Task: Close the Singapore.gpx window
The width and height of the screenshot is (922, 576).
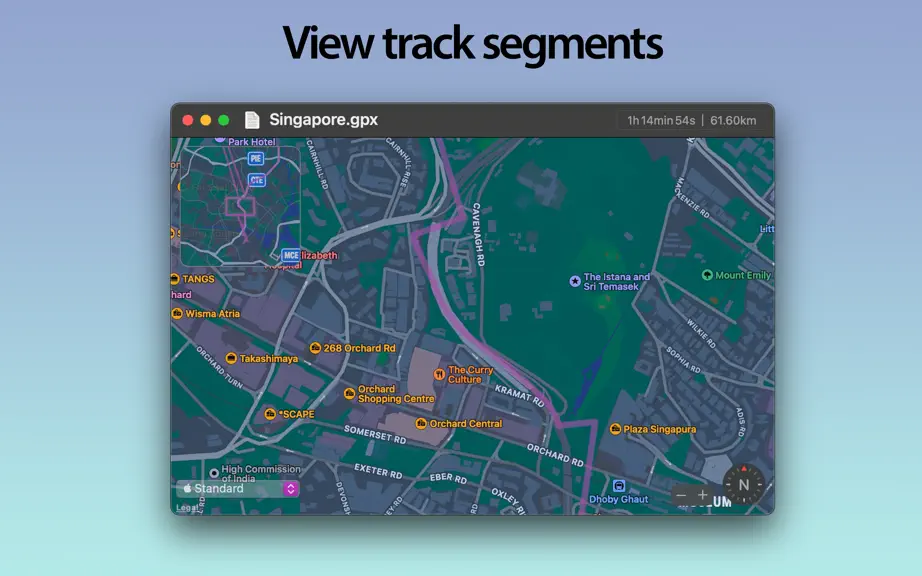Action: (188, 120)
